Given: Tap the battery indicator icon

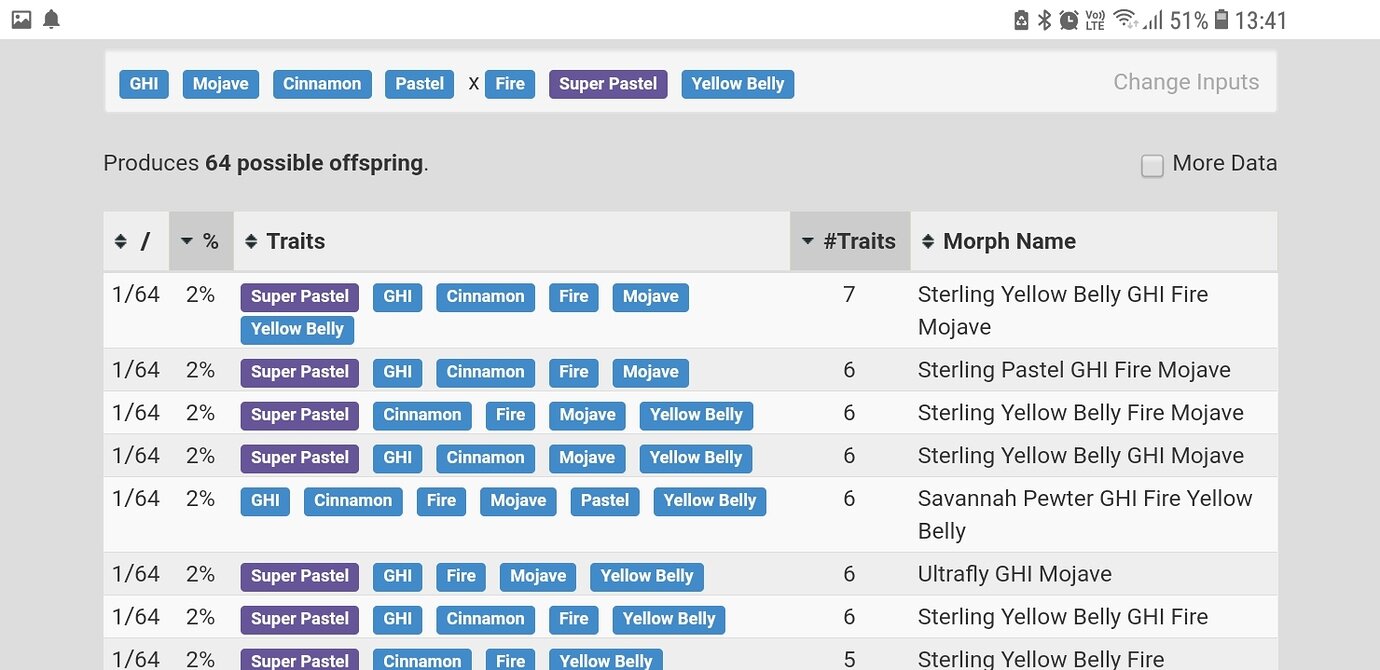Looking at the screenshot, I should pos(1220,19).
